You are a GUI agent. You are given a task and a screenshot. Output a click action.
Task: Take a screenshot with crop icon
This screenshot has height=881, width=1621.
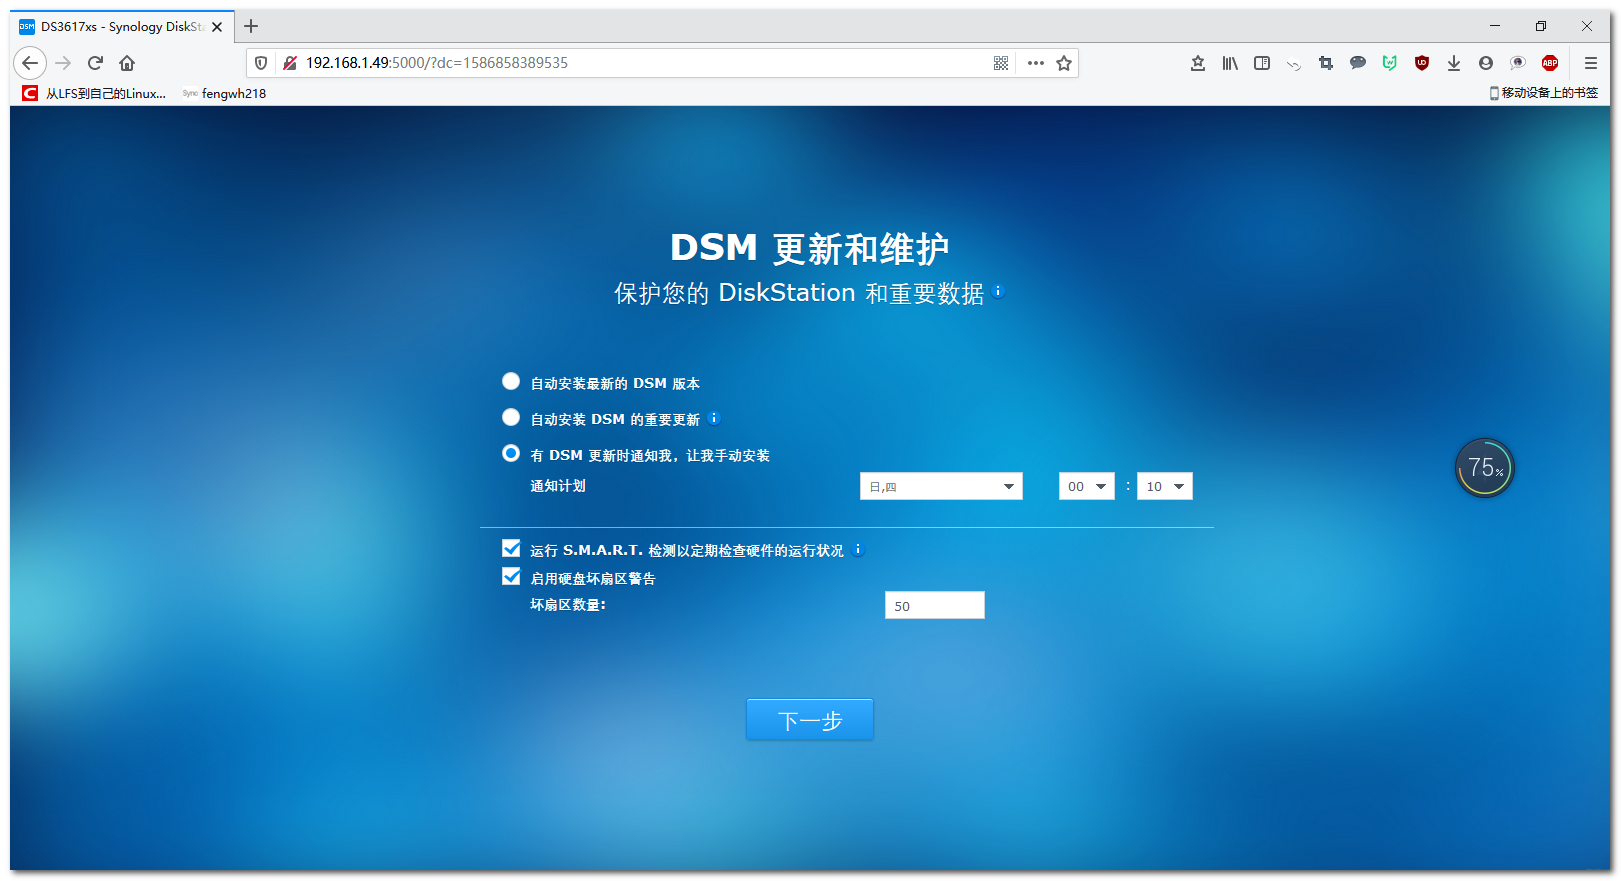pos(1326,63)
